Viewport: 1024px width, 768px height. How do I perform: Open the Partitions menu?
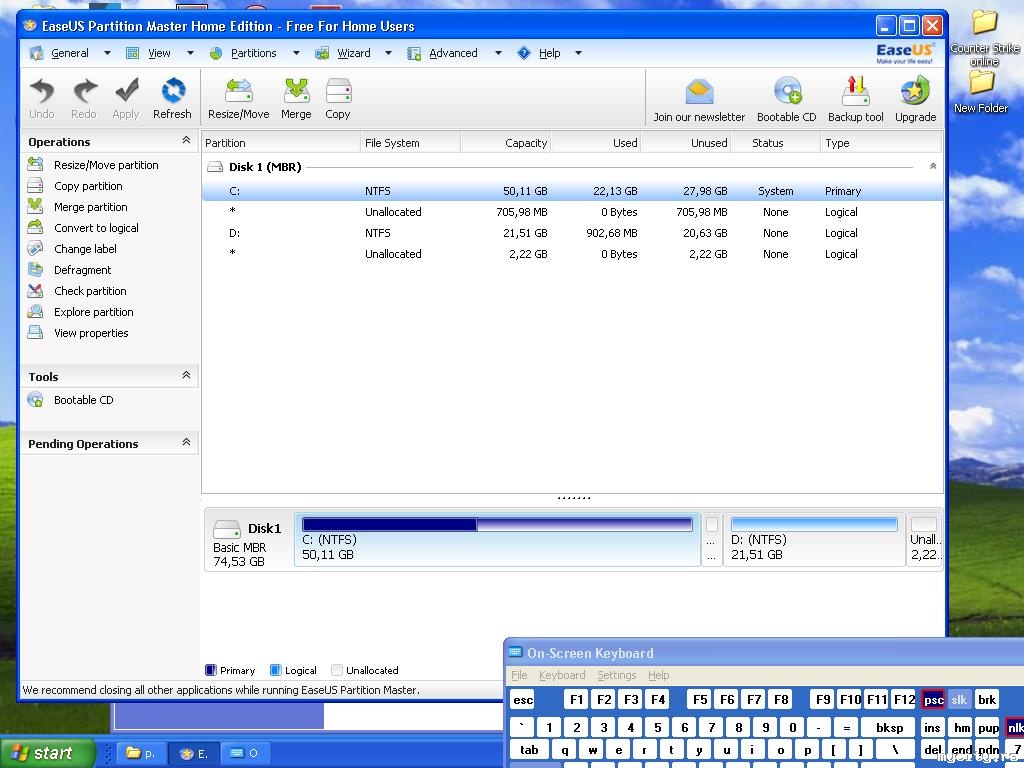(253, 53)
